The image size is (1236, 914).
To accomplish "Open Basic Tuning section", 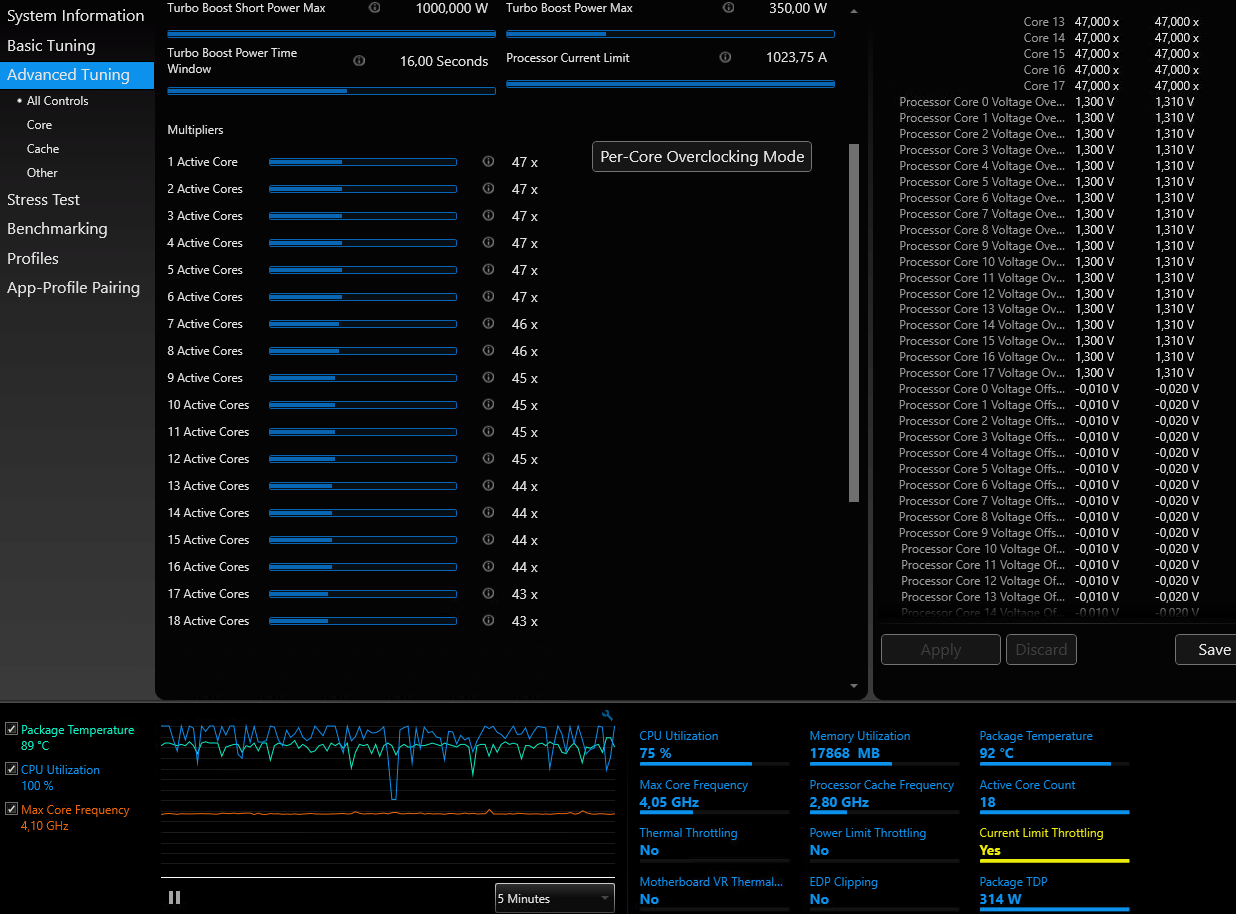I will [51, 45].
